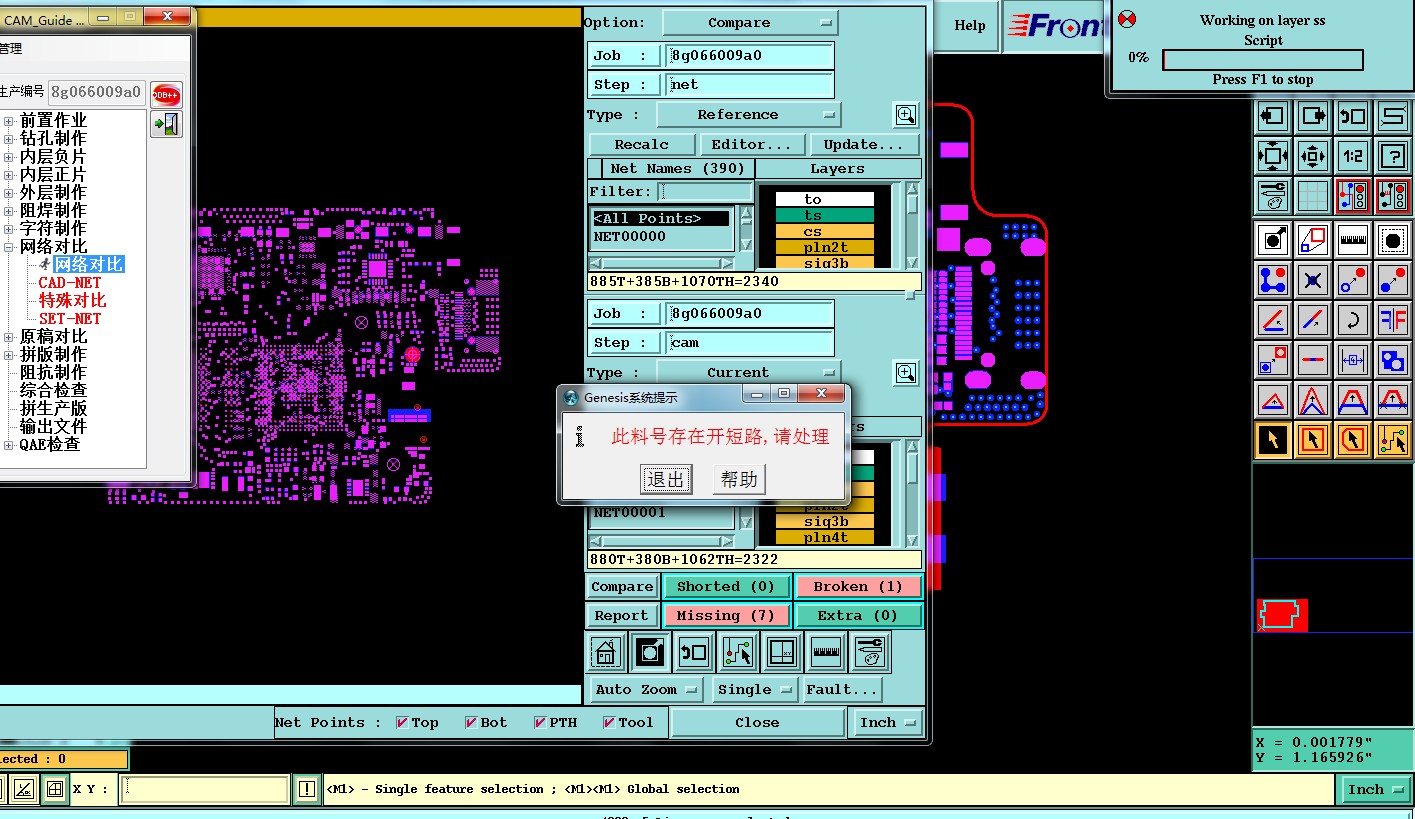Click the Editor... button
Screen dimensions: 1415x819
click(x=751, y=144)
